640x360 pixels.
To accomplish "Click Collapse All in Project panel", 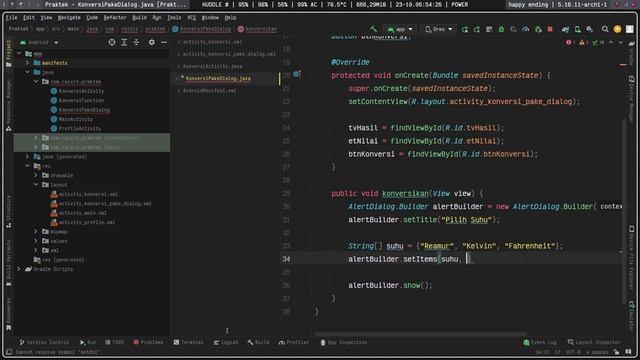I will coord(136,42).
